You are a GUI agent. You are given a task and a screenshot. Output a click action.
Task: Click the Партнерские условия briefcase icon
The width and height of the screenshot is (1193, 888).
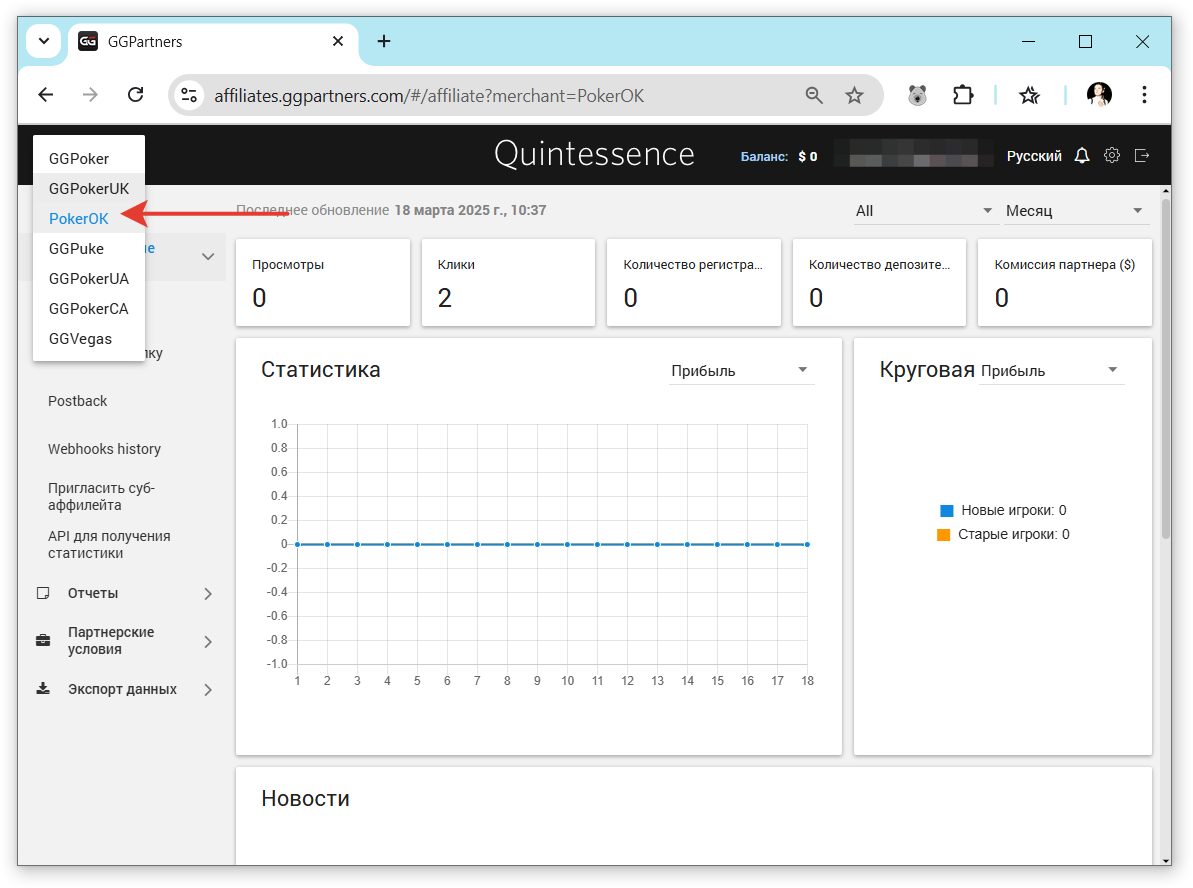[43, 640]
